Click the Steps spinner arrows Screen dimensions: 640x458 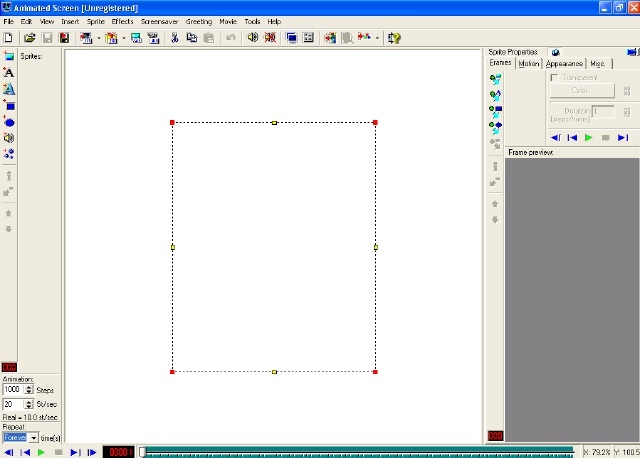click(29, 389)
